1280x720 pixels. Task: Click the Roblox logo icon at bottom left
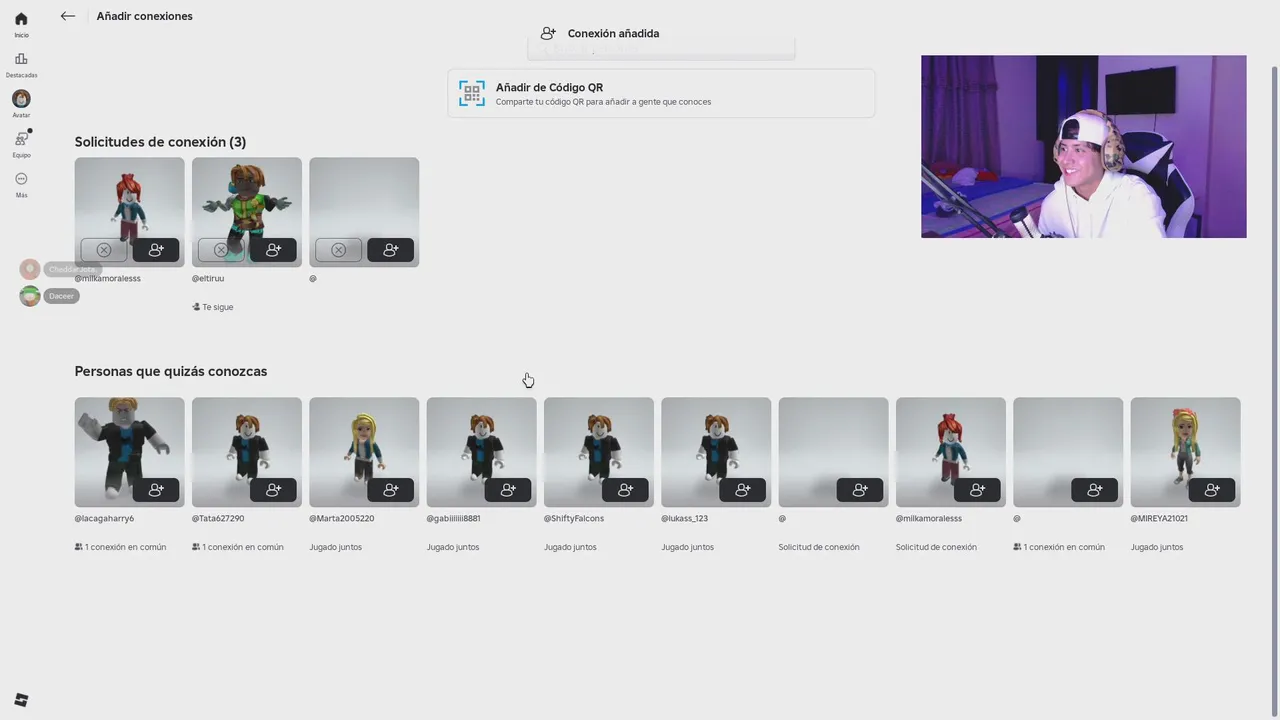pos(21,700)
